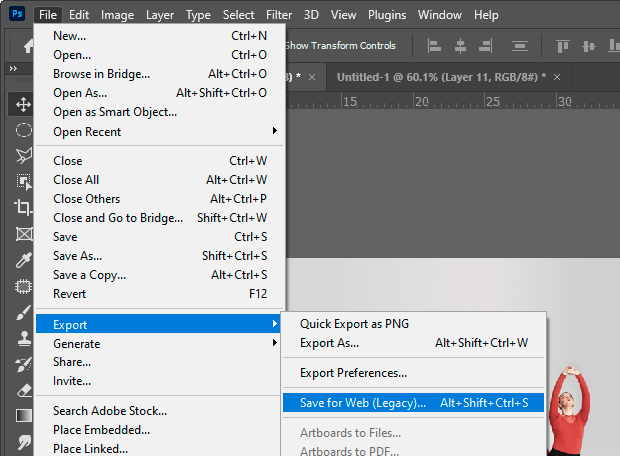Click the align top edges icon
This screenshot has width=620, height=456.
click(562, 45)
